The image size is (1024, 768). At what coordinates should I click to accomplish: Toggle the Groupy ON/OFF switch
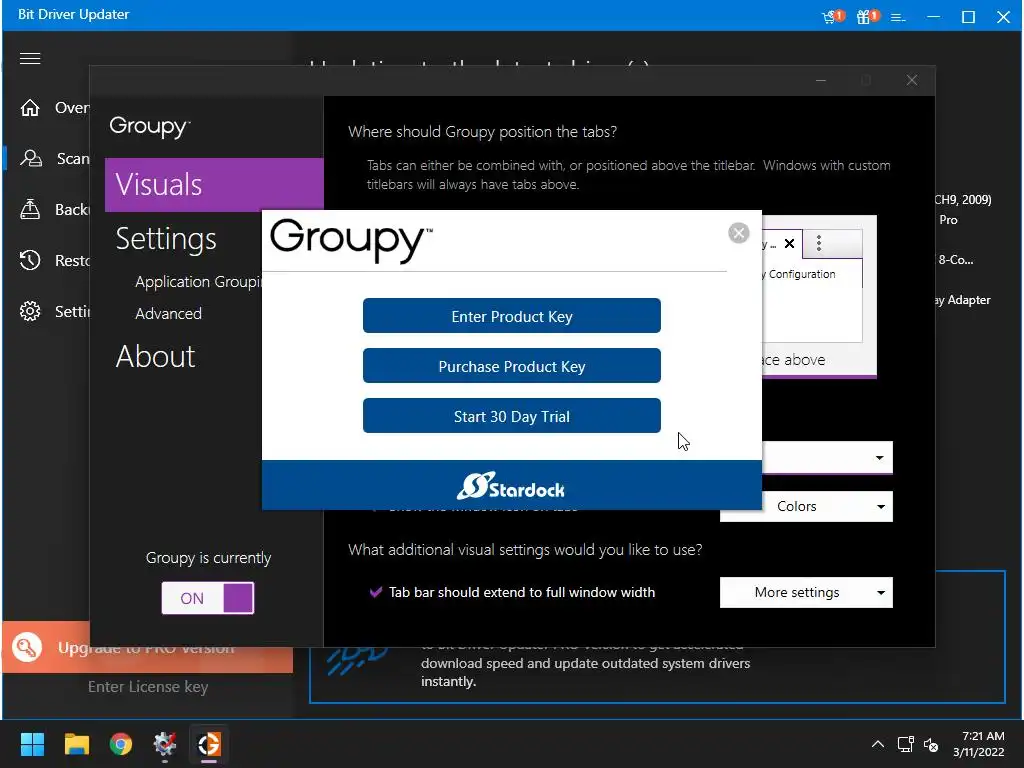(208, 598)
